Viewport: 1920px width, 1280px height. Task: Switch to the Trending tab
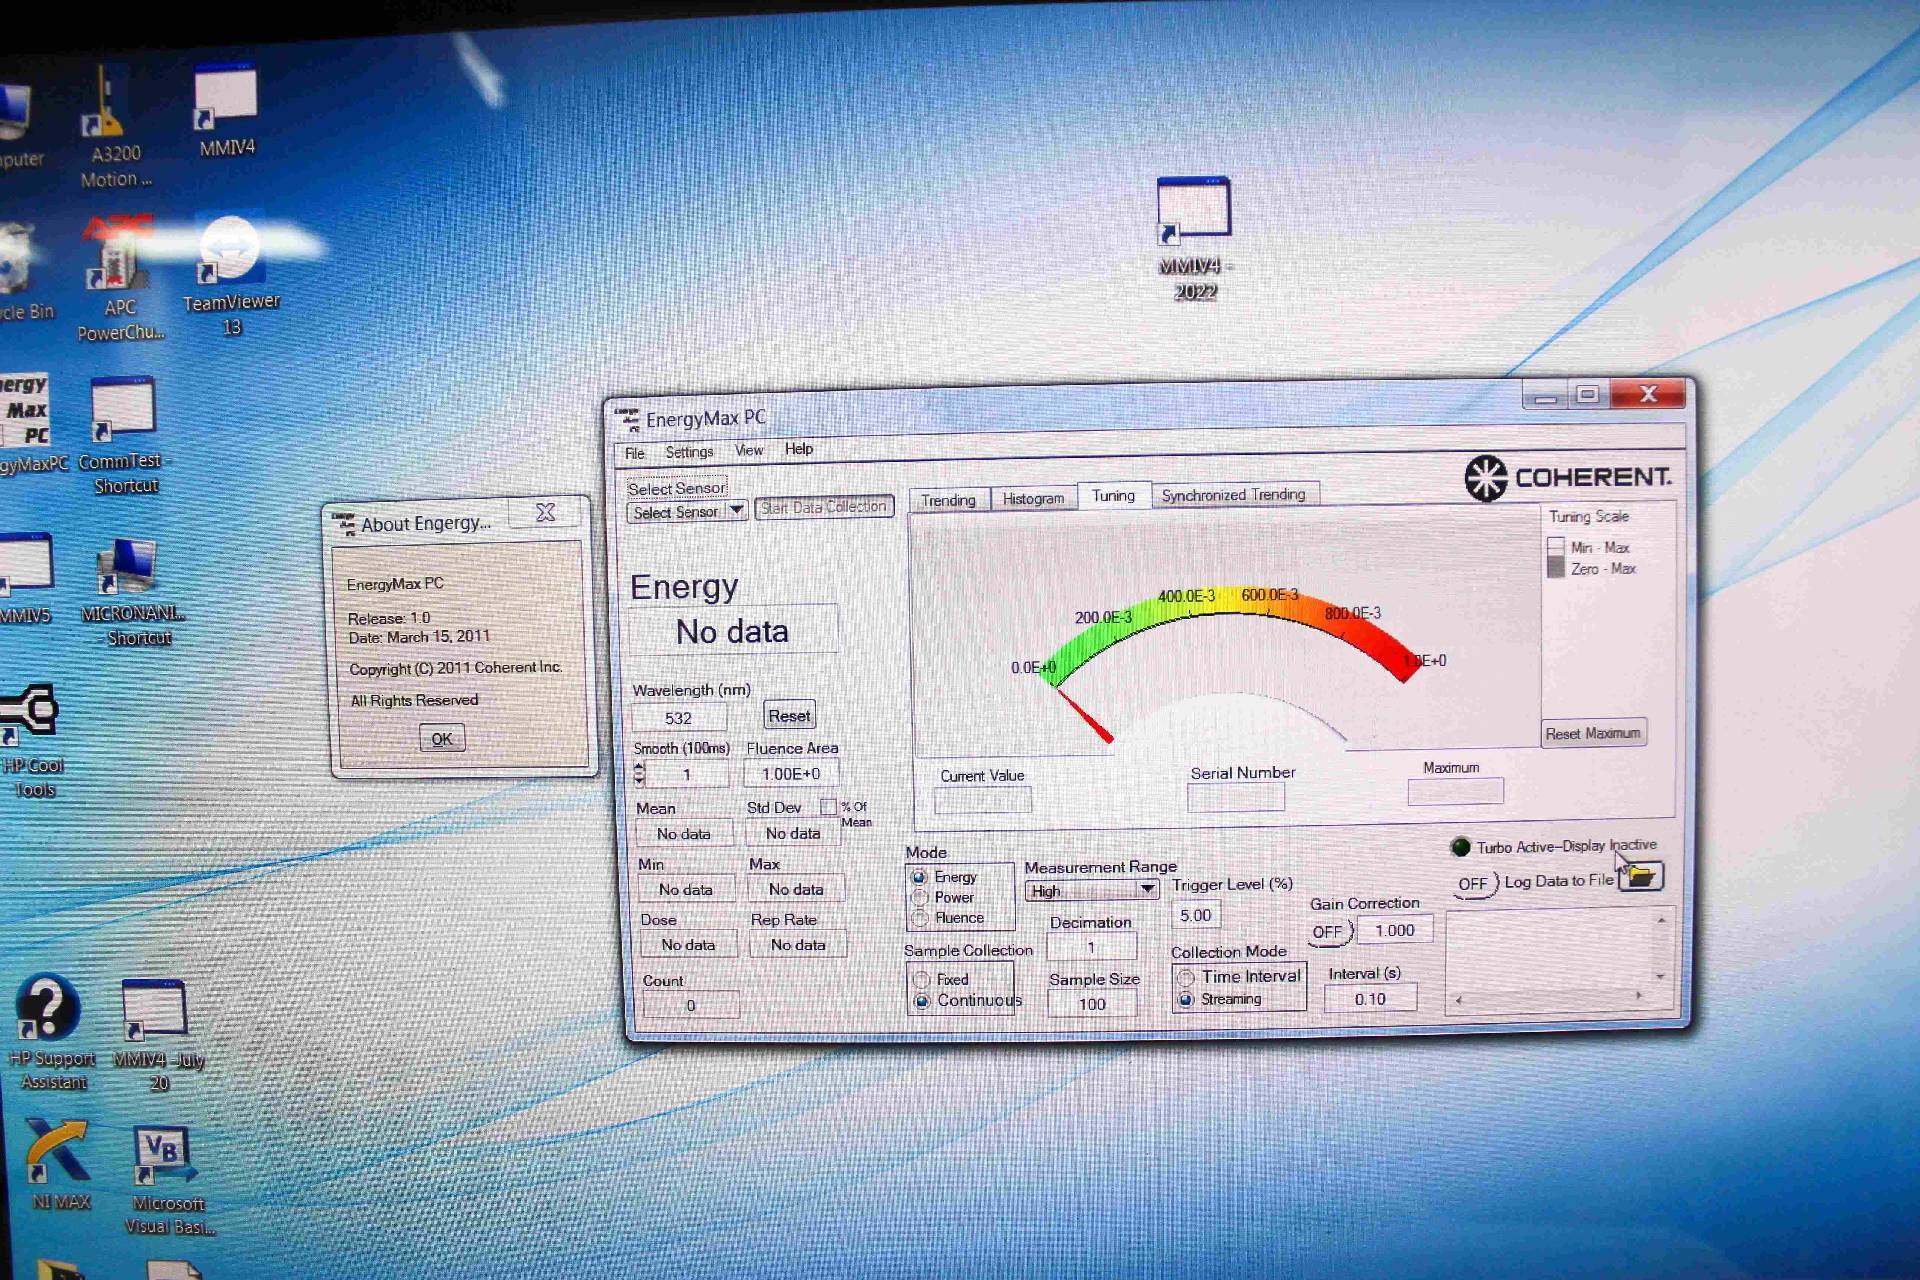click(948, 500)
